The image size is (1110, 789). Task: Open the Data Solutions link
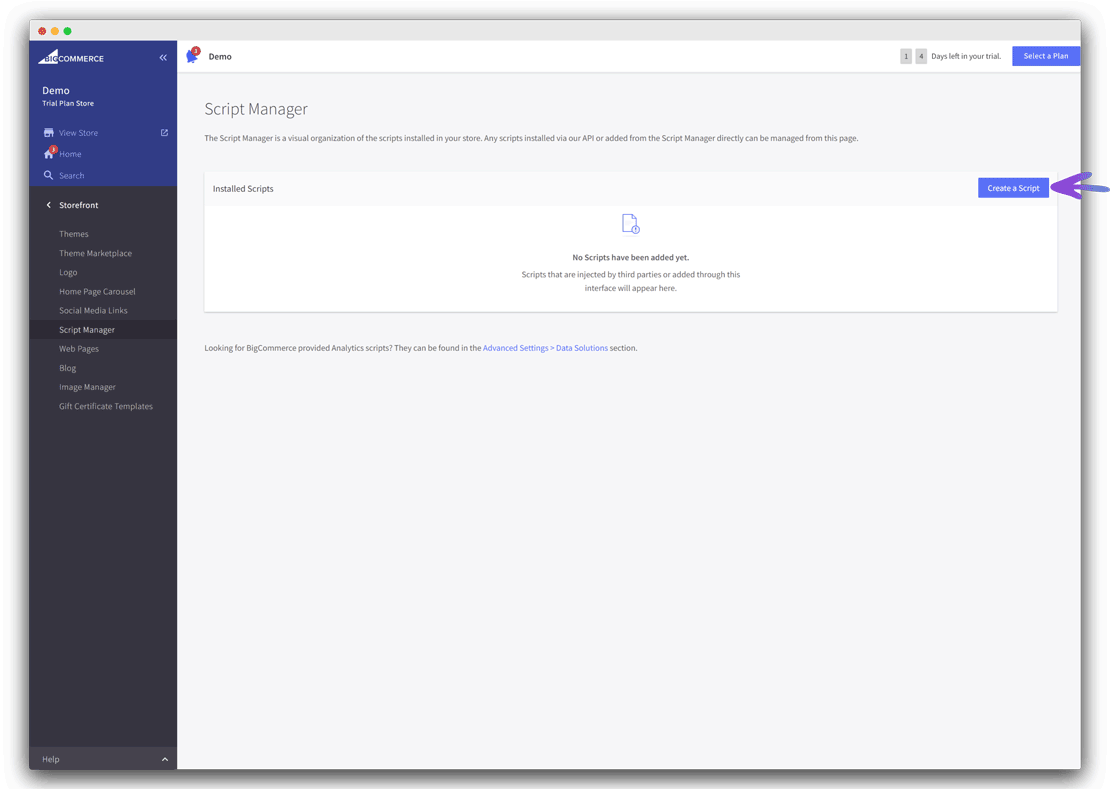point(582,347)
